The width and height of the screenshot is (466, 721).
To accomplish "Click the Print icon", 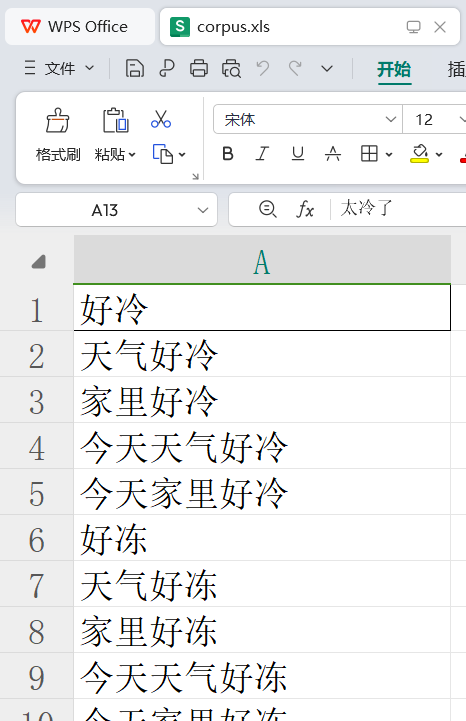I will point(199,69).
